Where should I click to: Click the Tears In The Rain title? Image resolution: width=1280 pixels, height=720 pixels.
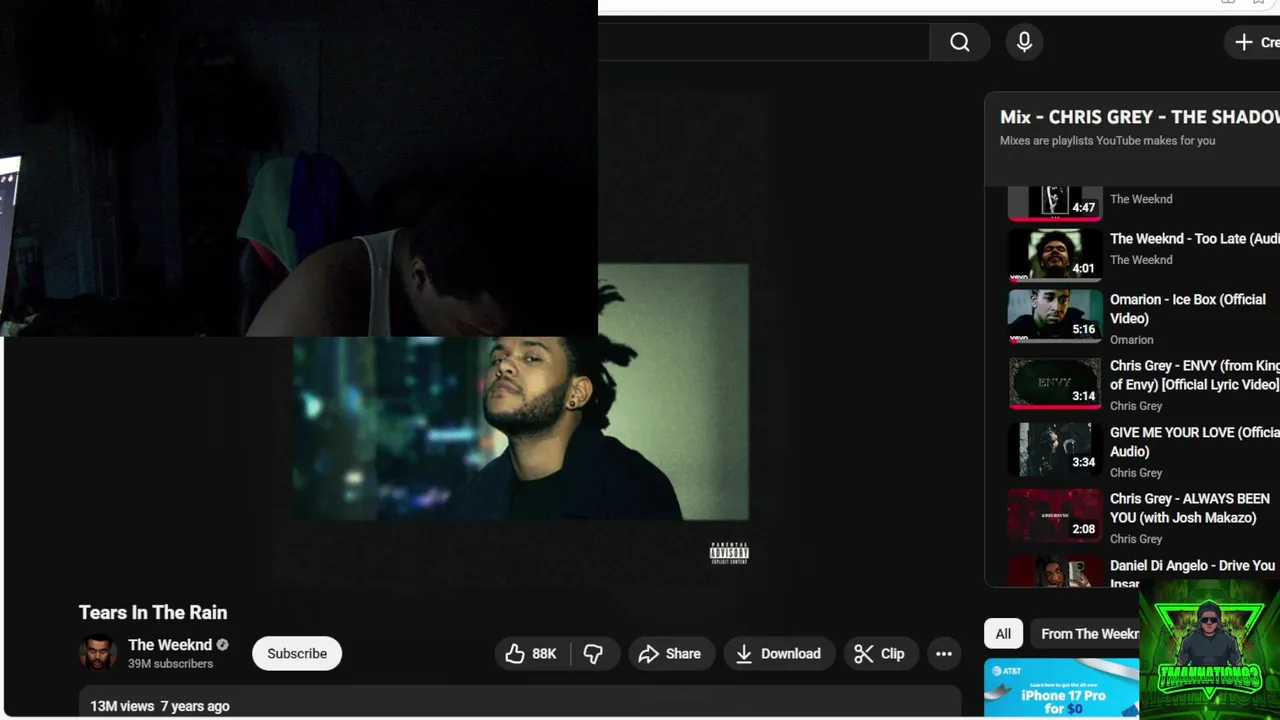[153, 613]
